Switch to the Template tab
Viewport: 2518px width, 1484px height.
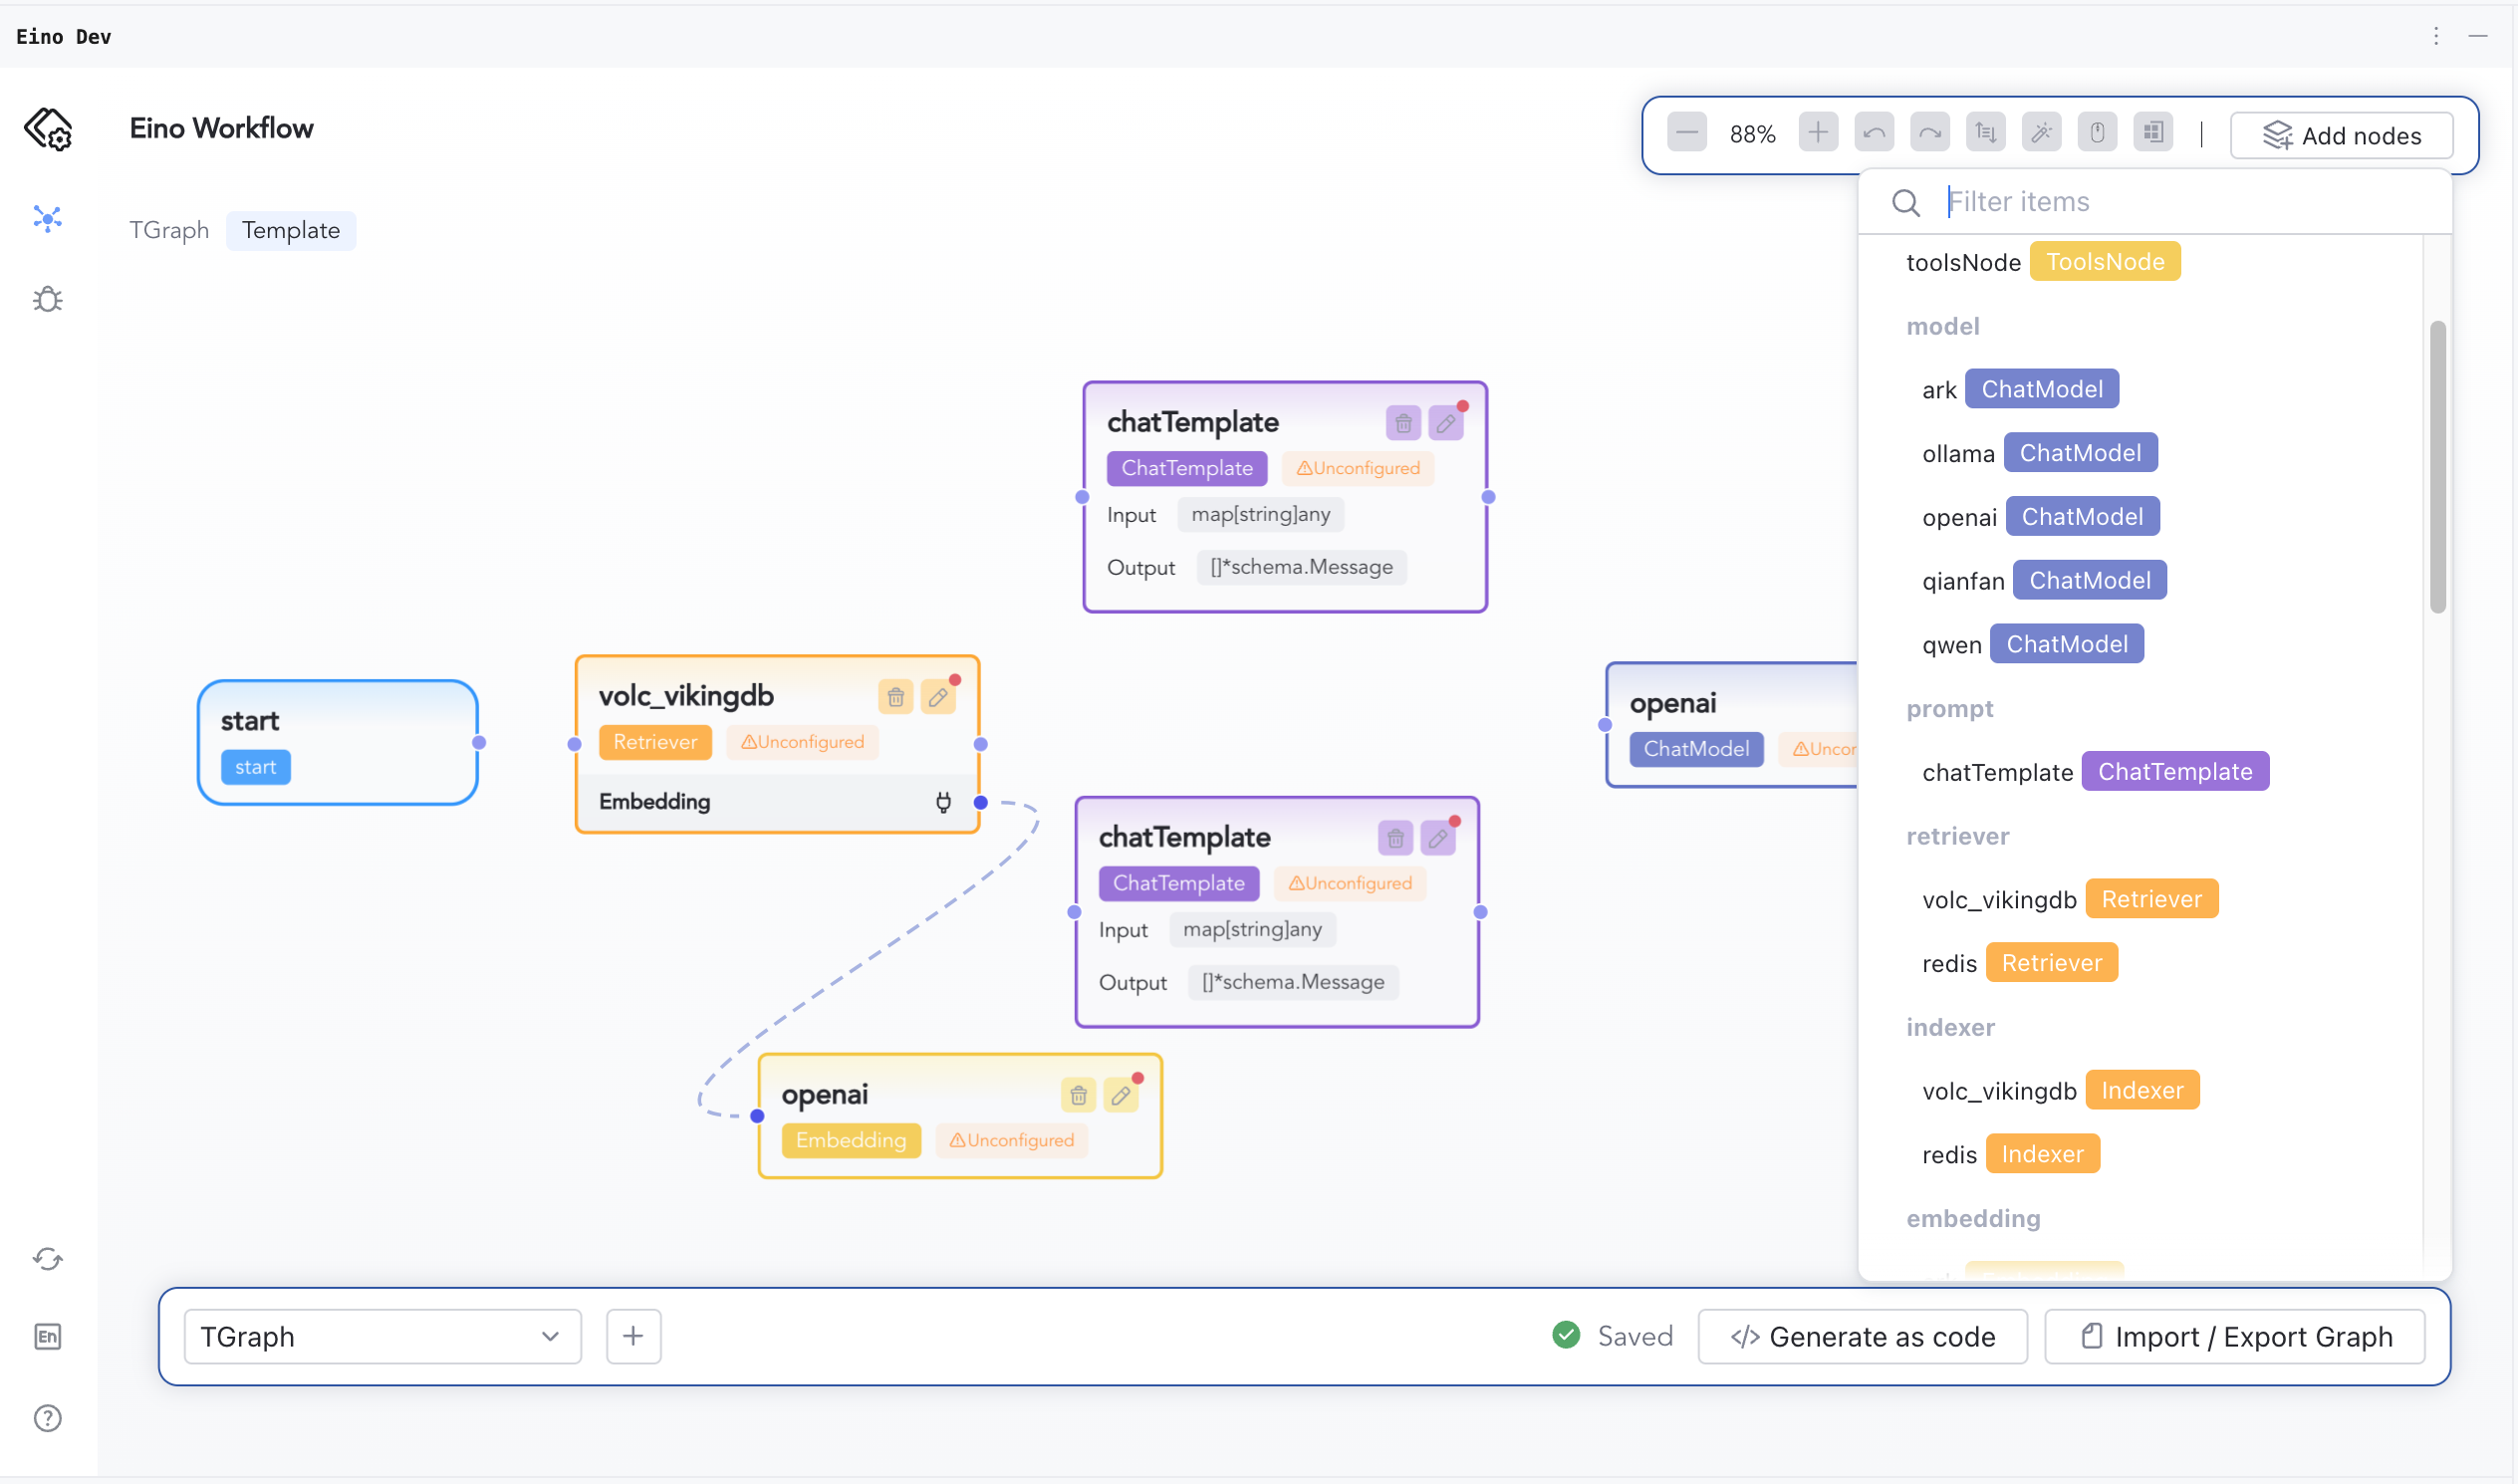coord(290,230)
